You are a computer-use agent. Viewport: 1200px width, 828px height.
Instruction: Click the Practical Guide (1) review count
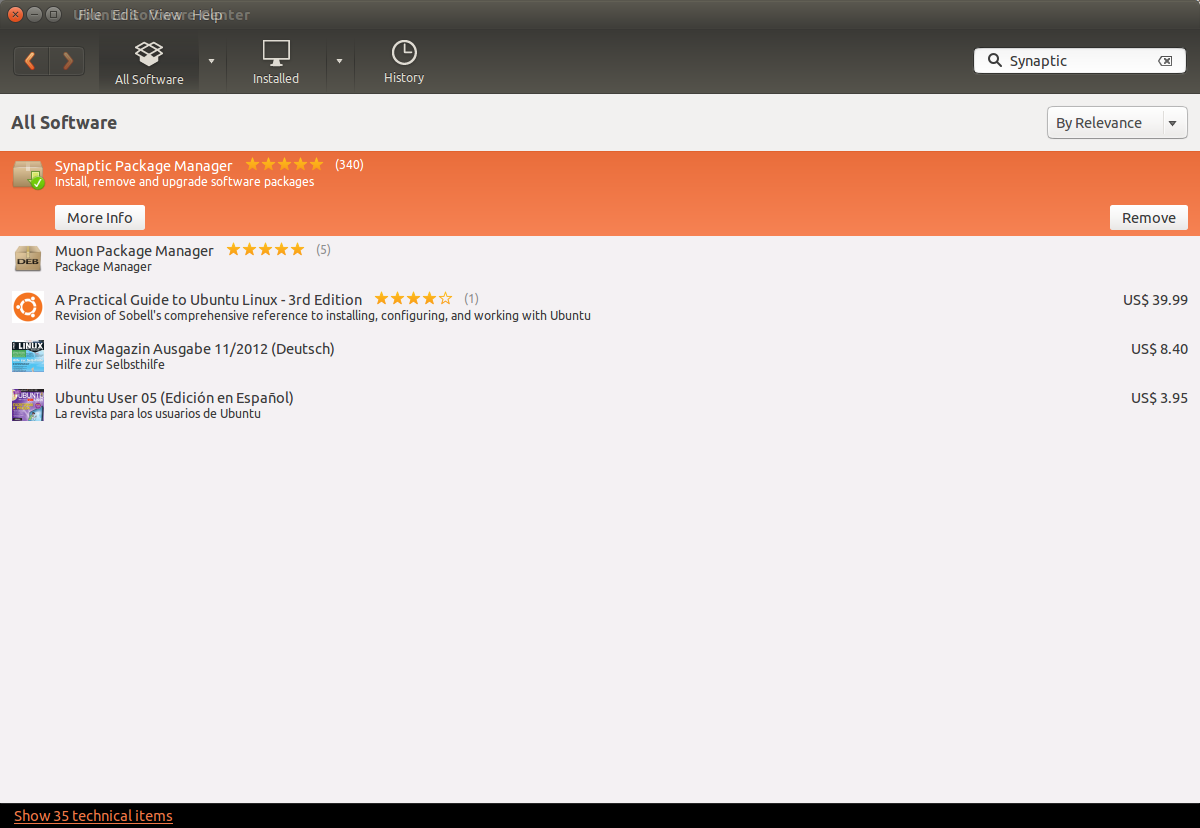click(x=471, y=299)
